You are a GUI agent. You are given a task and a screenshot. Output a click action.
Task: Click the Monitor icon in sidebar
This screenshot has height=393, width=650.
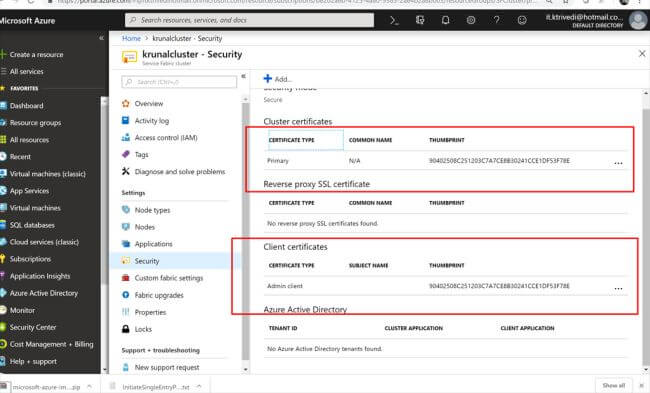point(3,310)
